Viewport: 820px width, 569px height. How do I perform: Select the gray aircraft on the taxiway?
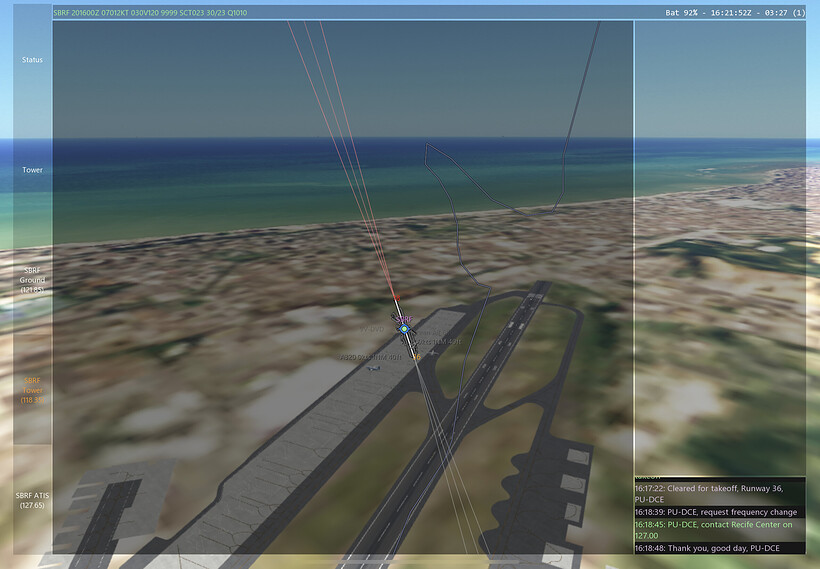coord(433,354)
